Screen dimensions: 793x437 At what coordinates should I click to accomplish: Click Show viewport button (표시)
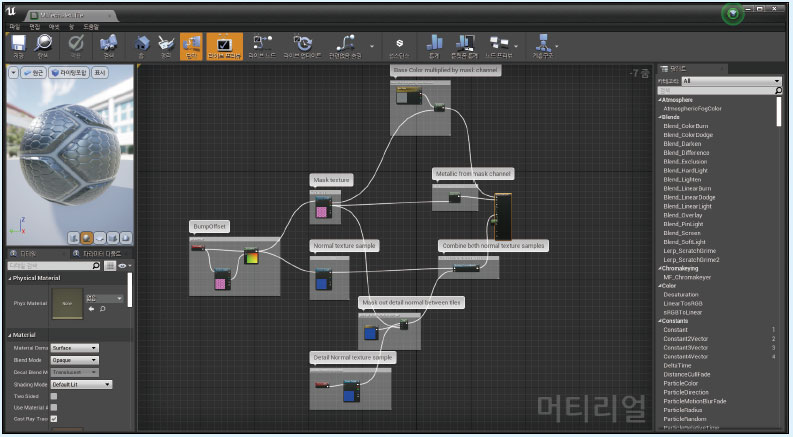[x=100, y=73]
